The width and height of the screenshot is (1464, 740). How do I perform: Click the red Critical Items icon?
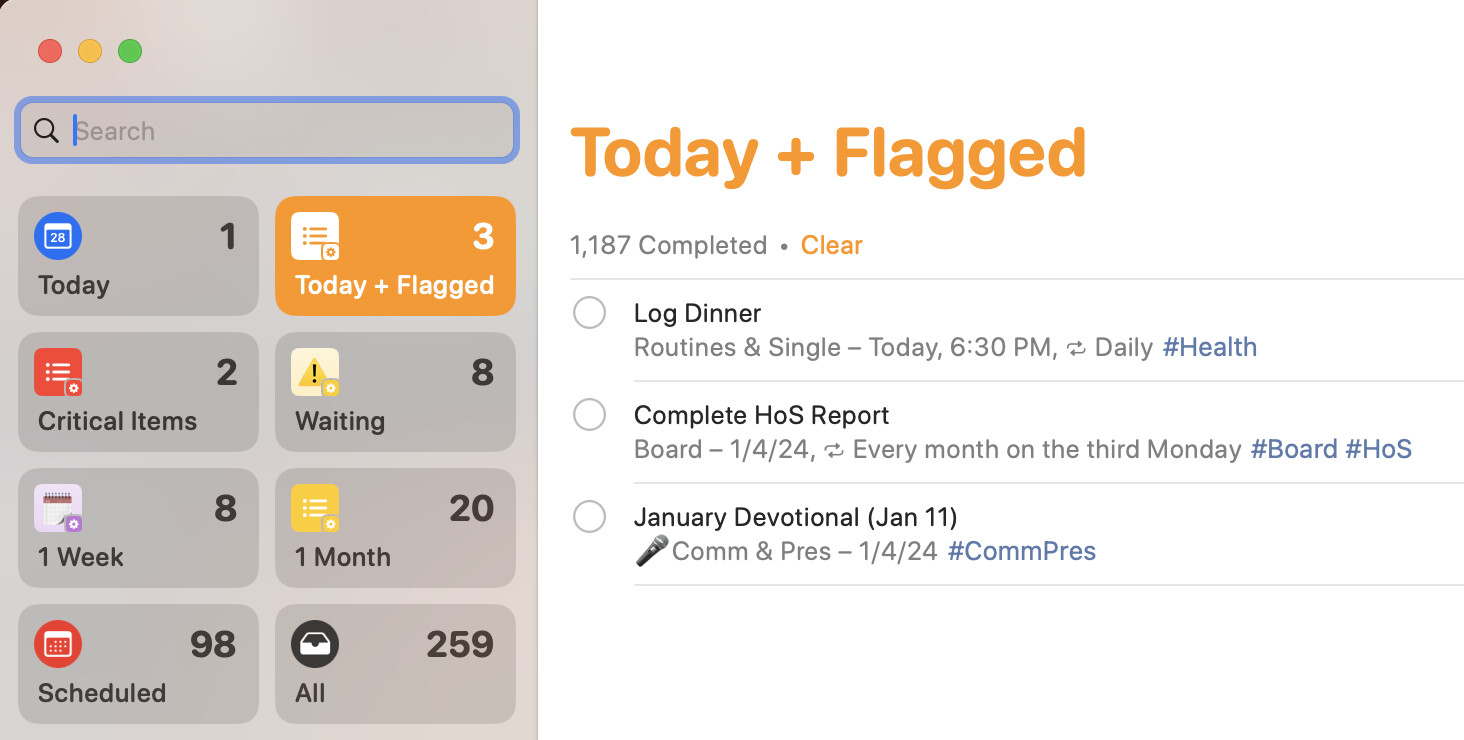(x=58, y=373)
